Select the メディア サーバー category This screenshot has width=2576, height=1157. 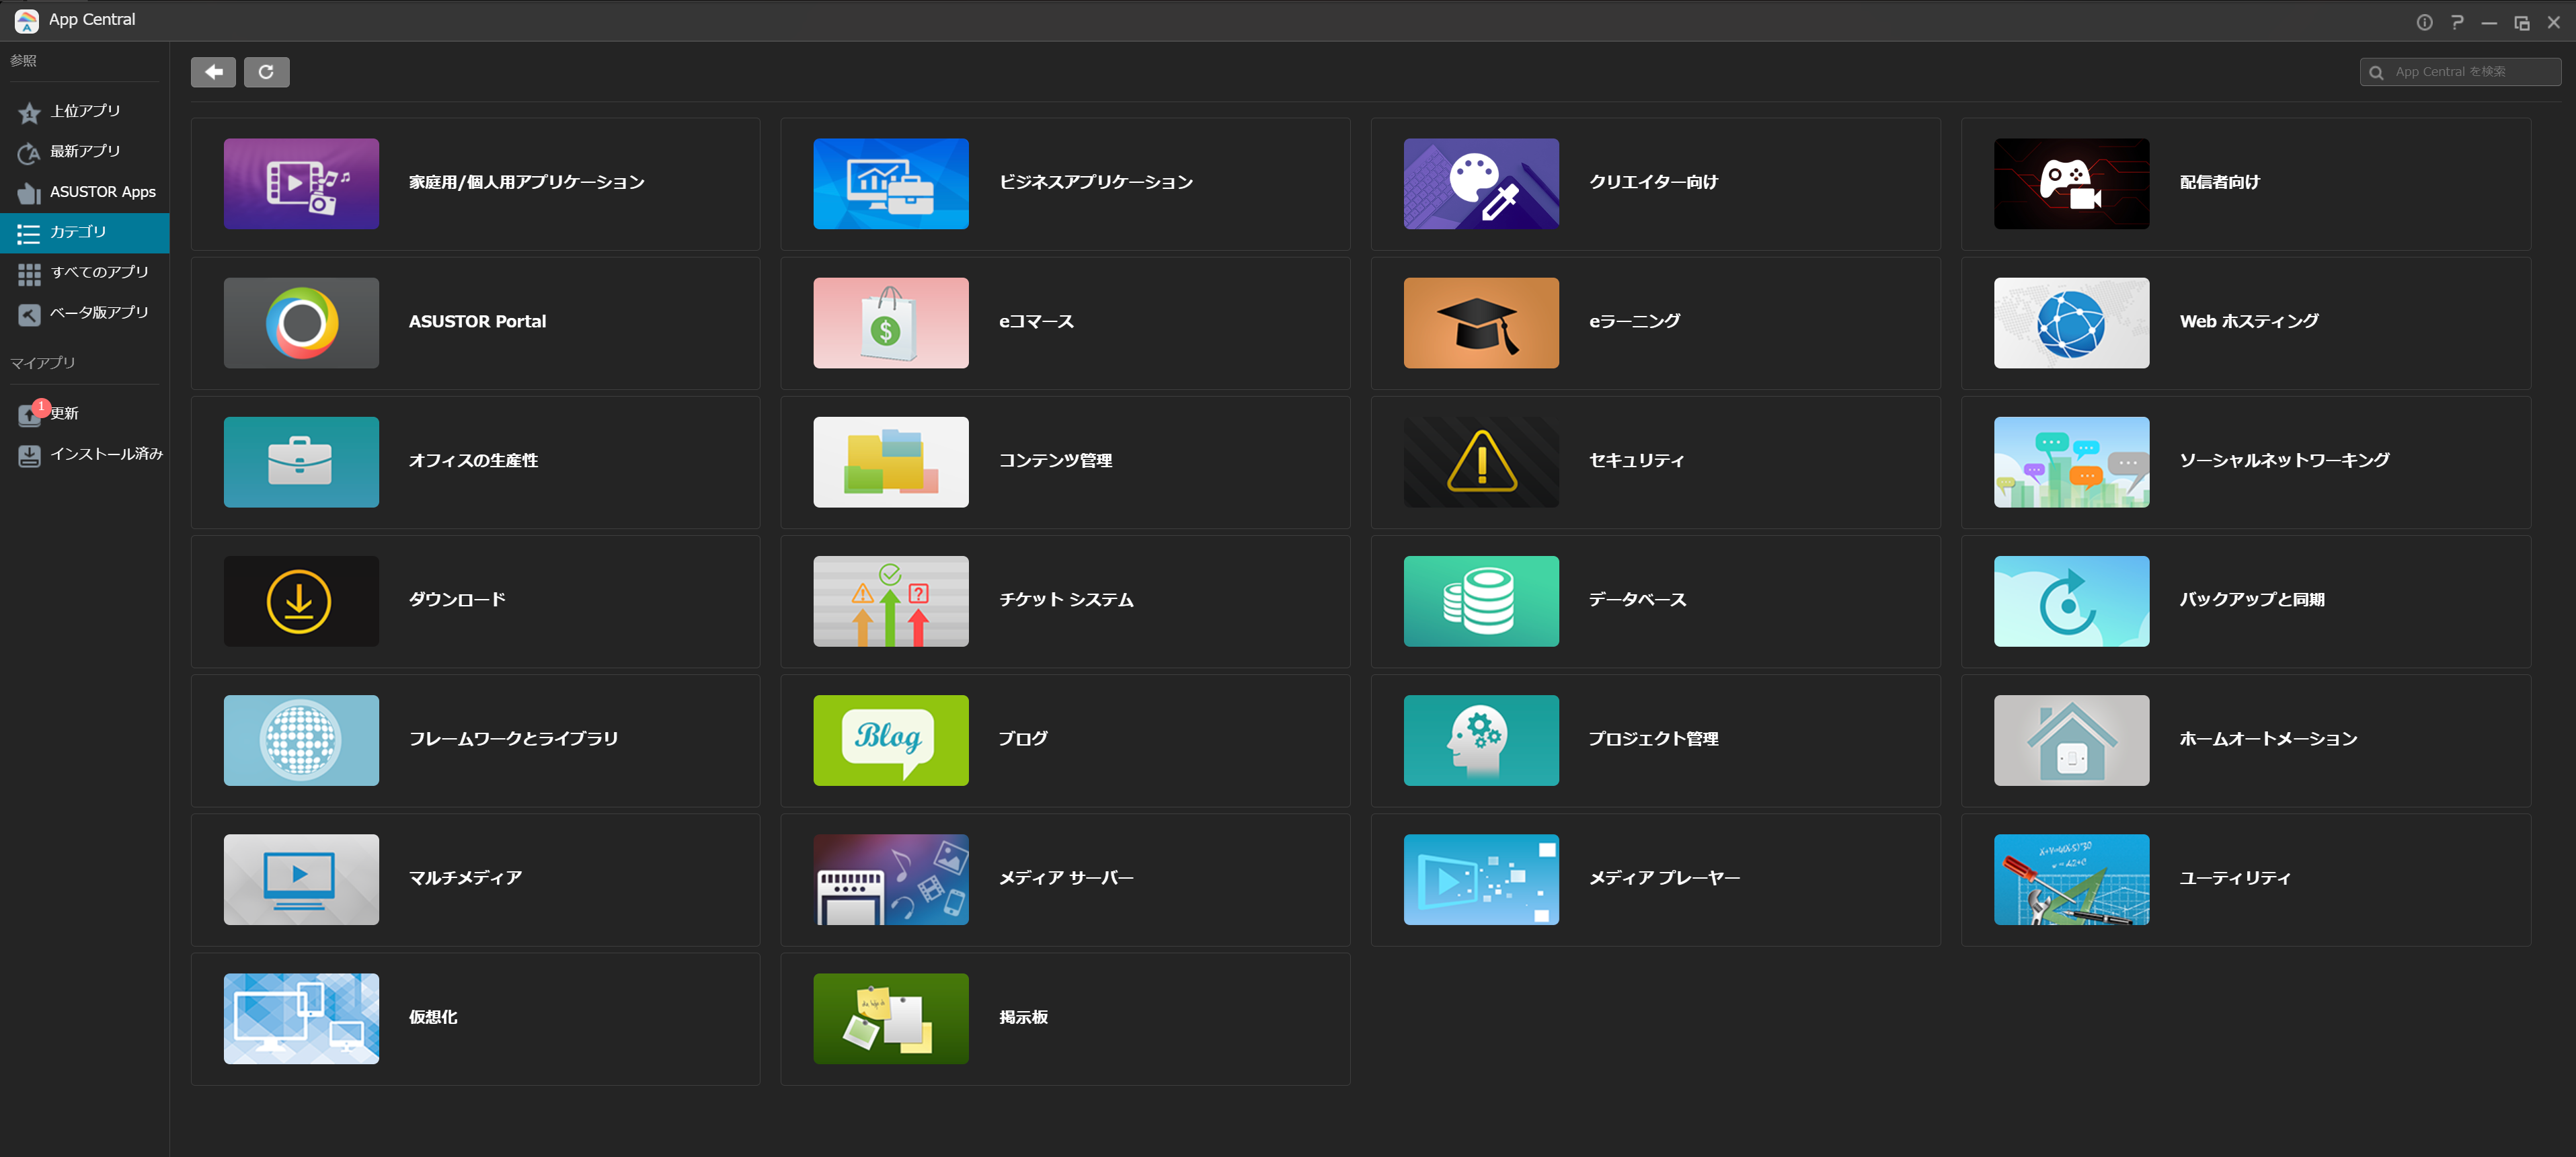(1066, 878)
